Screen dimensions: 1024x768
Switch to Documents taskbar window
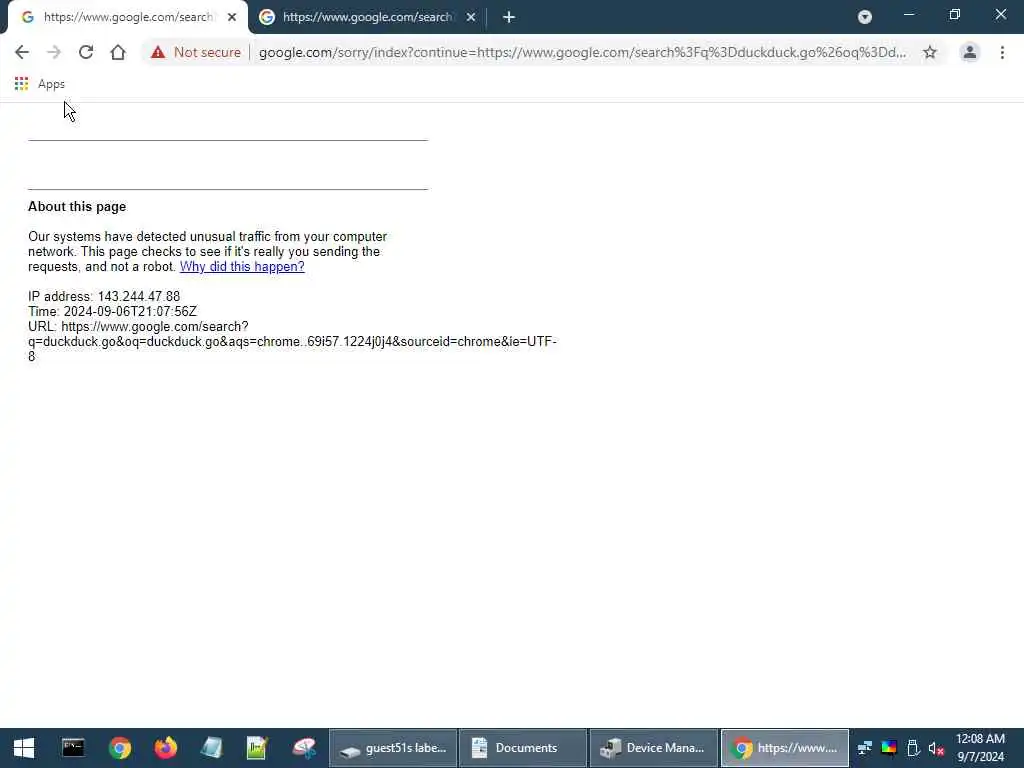pyautogui.click(x=523, y=748)
